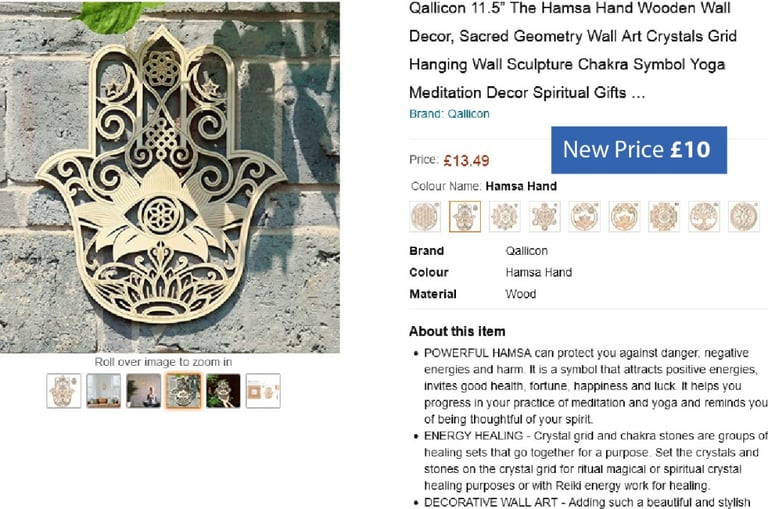
Task: Show the yoga meditation woman thumbnail
Action: [x=144, y=390]
